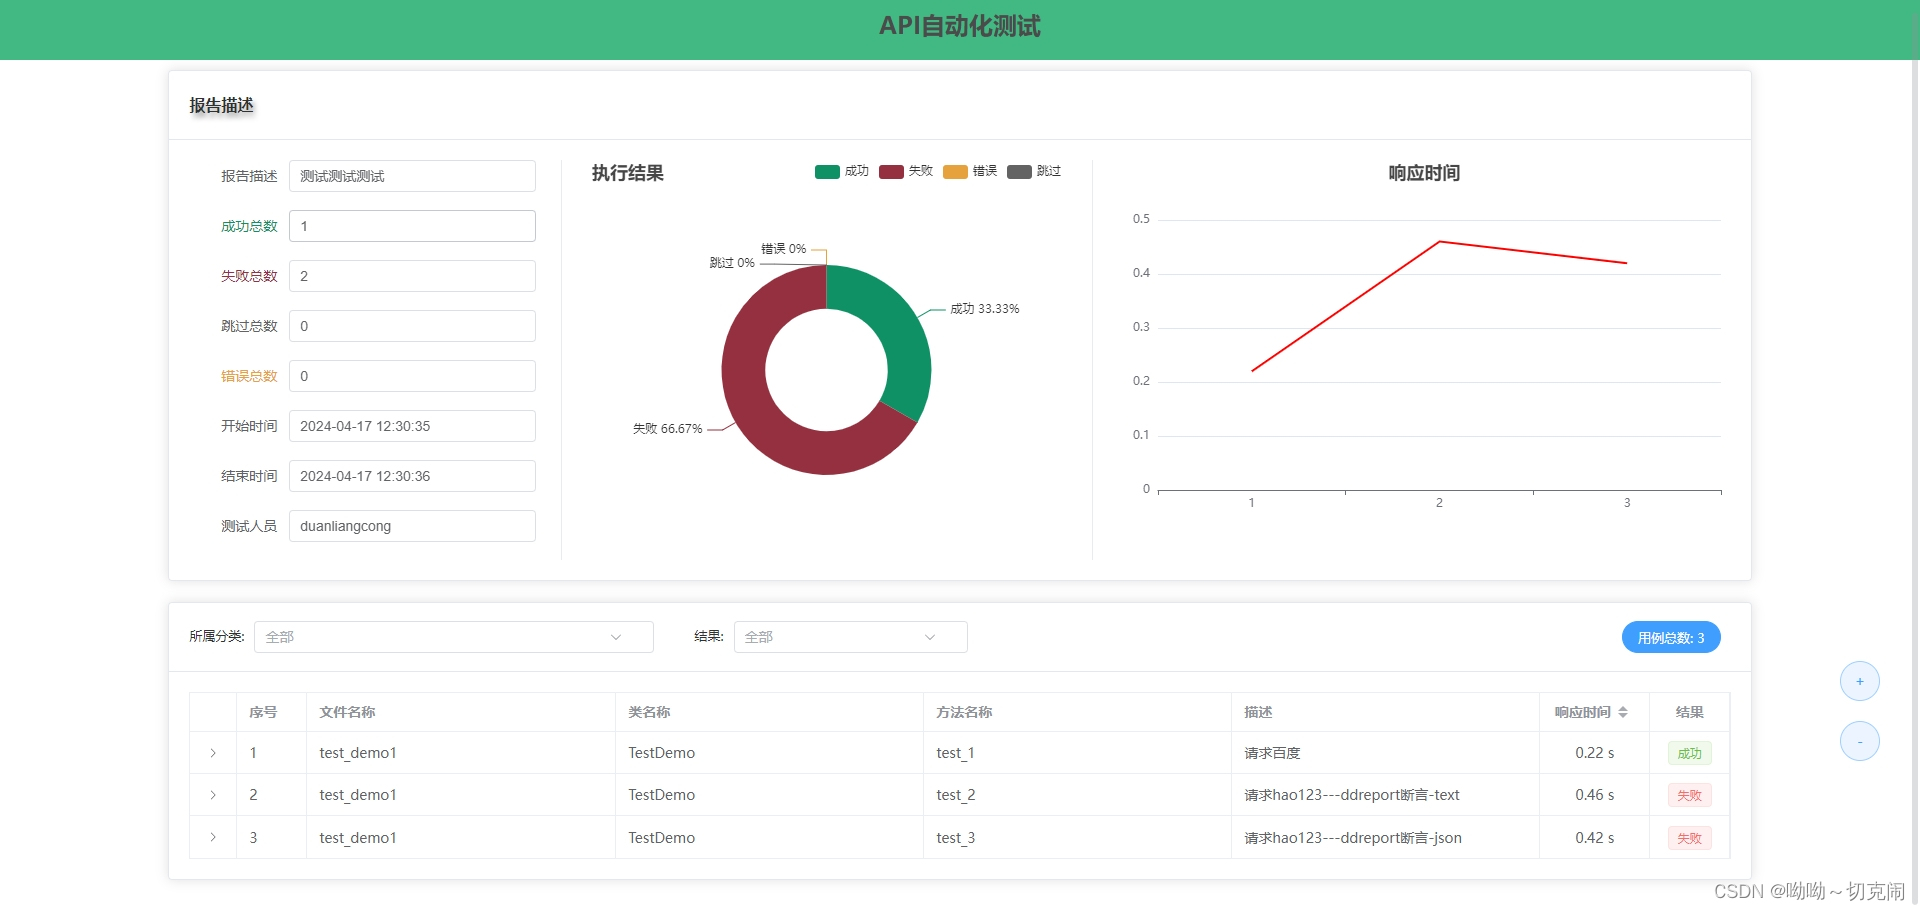
Task: Click the API自动化测试 page title
Action: pyautogui.click(x=960, y=26)
